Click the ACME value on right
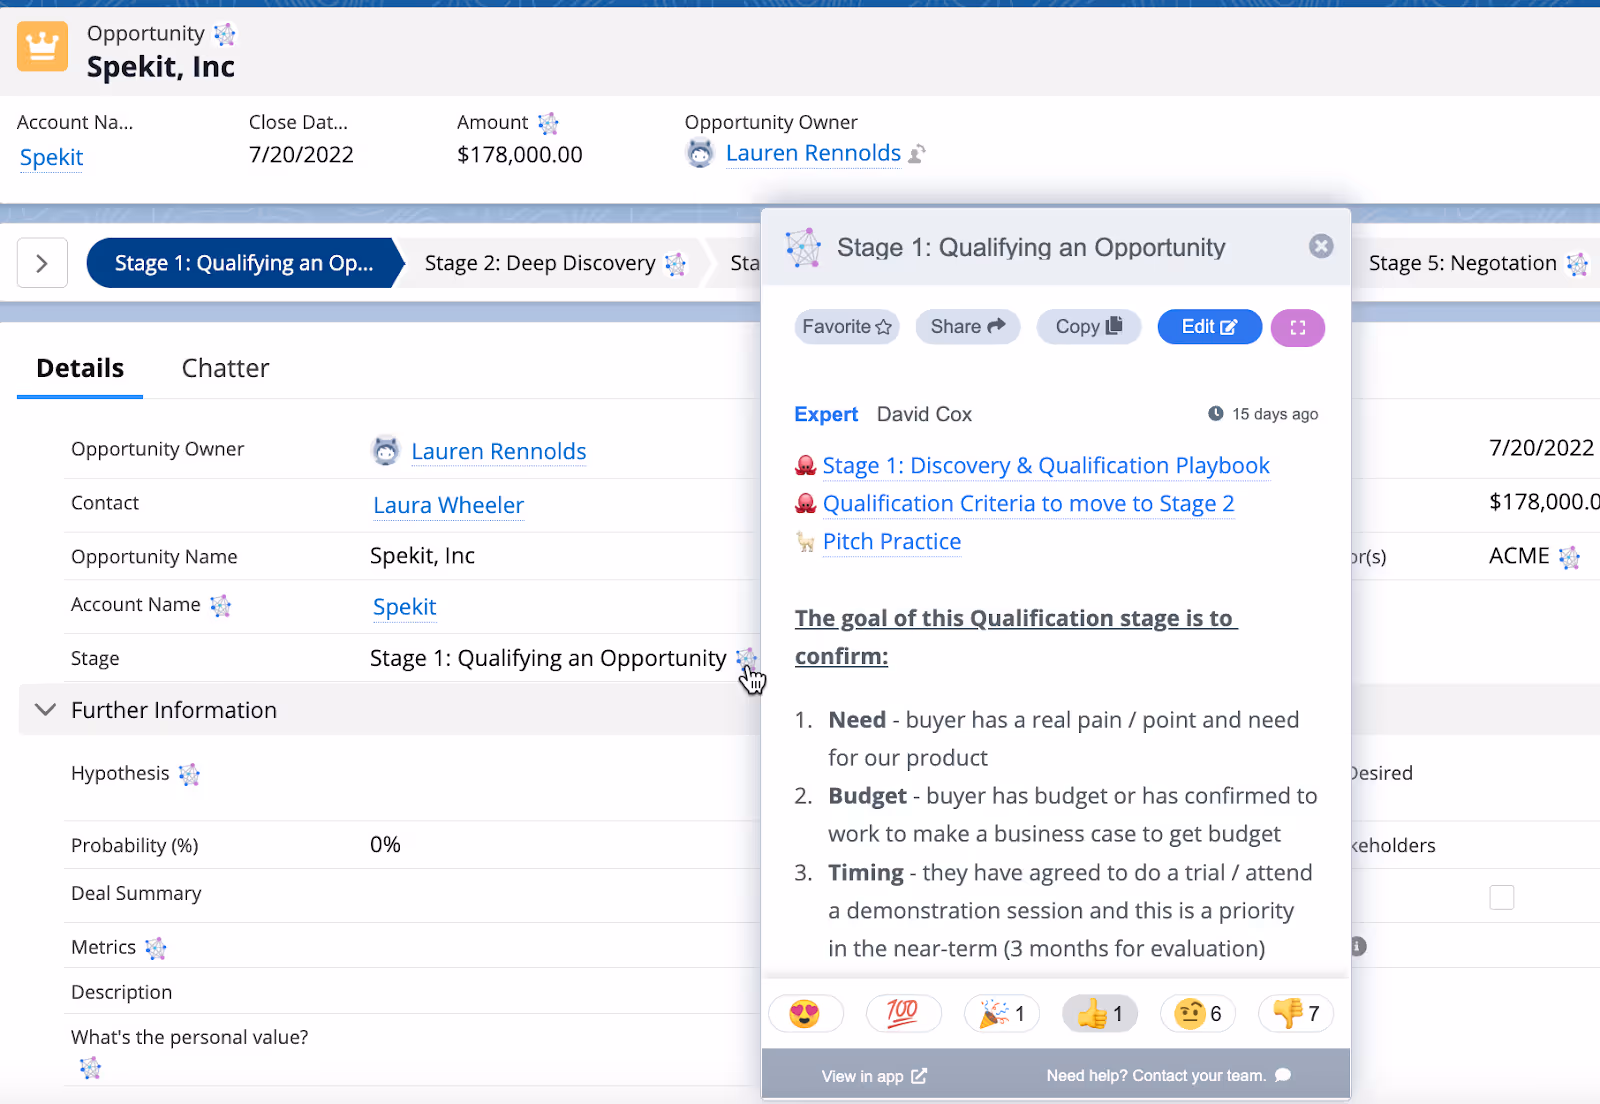The height and width of the screenshot is (1104, 1600). tap(1519, 556)
